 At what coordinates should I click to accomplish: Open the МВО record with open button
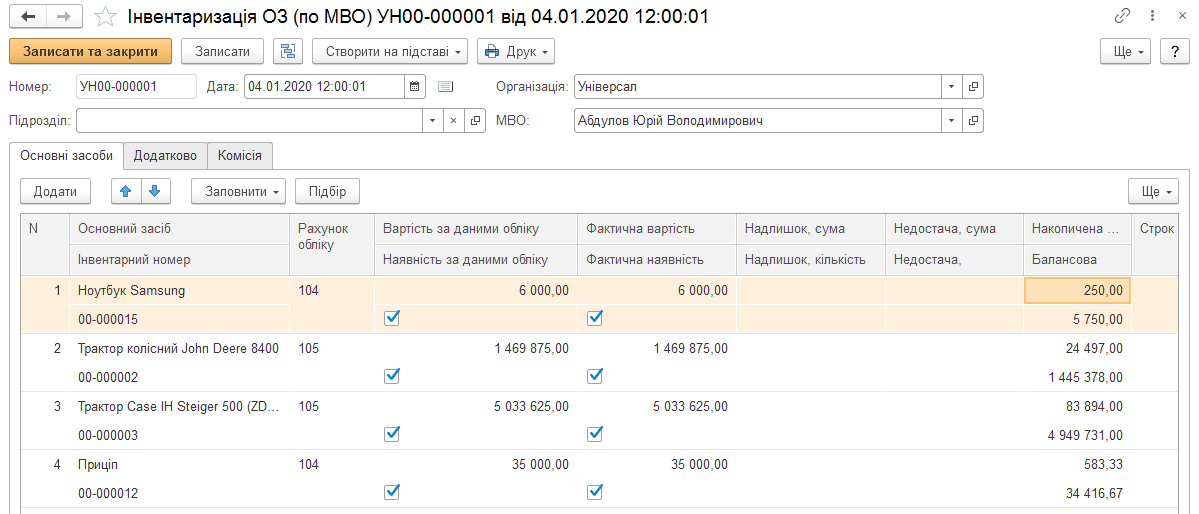click(x=973, y=121)
